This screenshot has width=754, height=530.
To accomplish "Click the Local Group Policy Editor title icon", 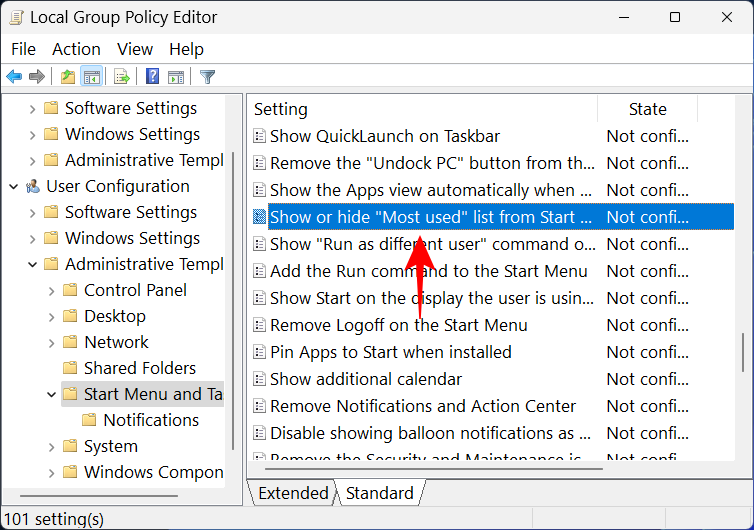I will coord(16,17).
